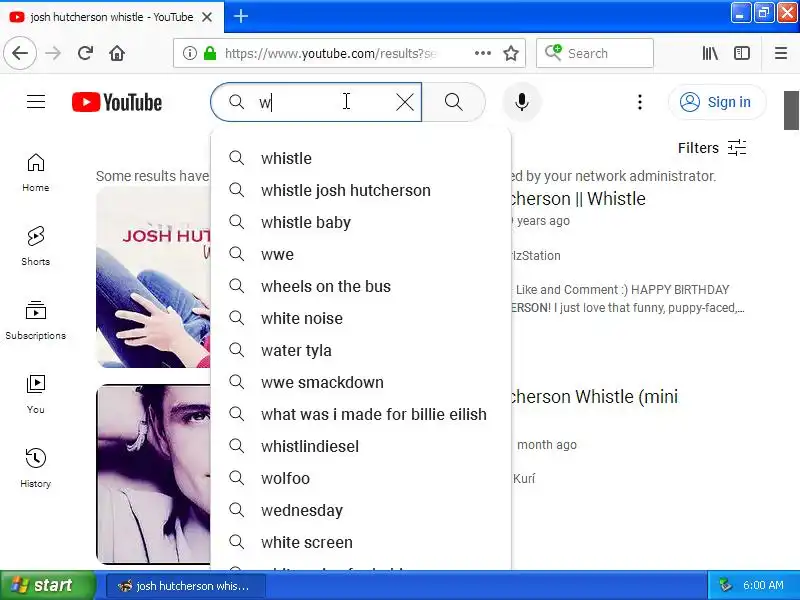This screenshot has width=800, height=600.
Task: Click the green padlock security icon
Action: point(210,53)
